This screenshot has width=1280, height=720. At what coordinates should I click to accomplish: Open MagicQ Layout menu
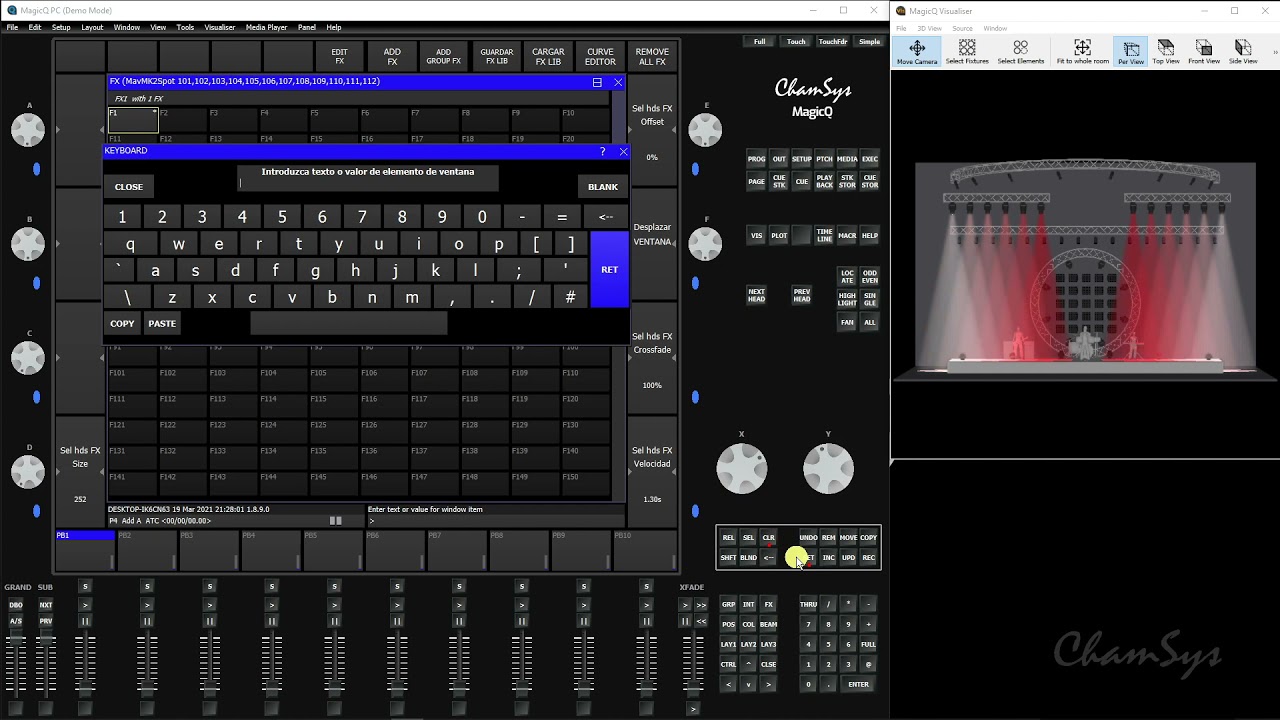pyautogui.click(x=92, y=27)
